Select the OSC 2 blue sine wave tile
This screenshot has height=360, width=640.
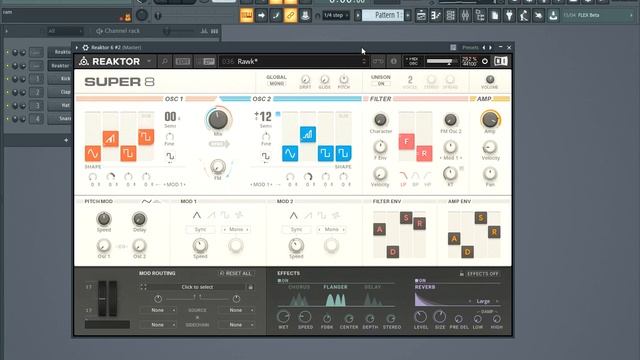pyautogui.click(x=290, y=153)
